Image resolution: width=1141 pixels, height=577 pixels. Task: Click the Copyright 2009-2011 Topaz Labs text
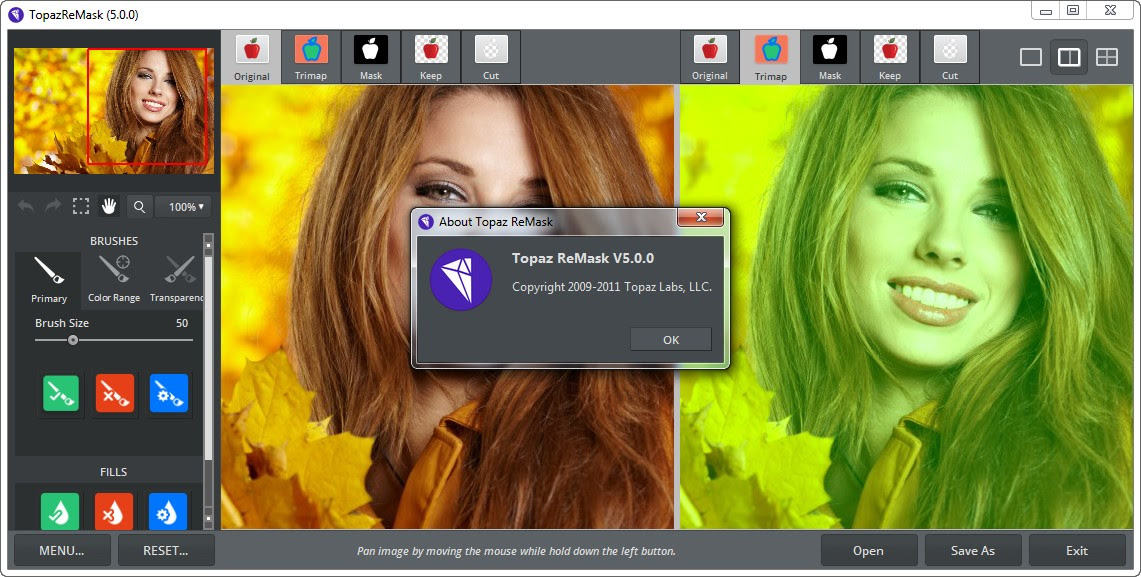pyautogui.click(x=612, y=287)
